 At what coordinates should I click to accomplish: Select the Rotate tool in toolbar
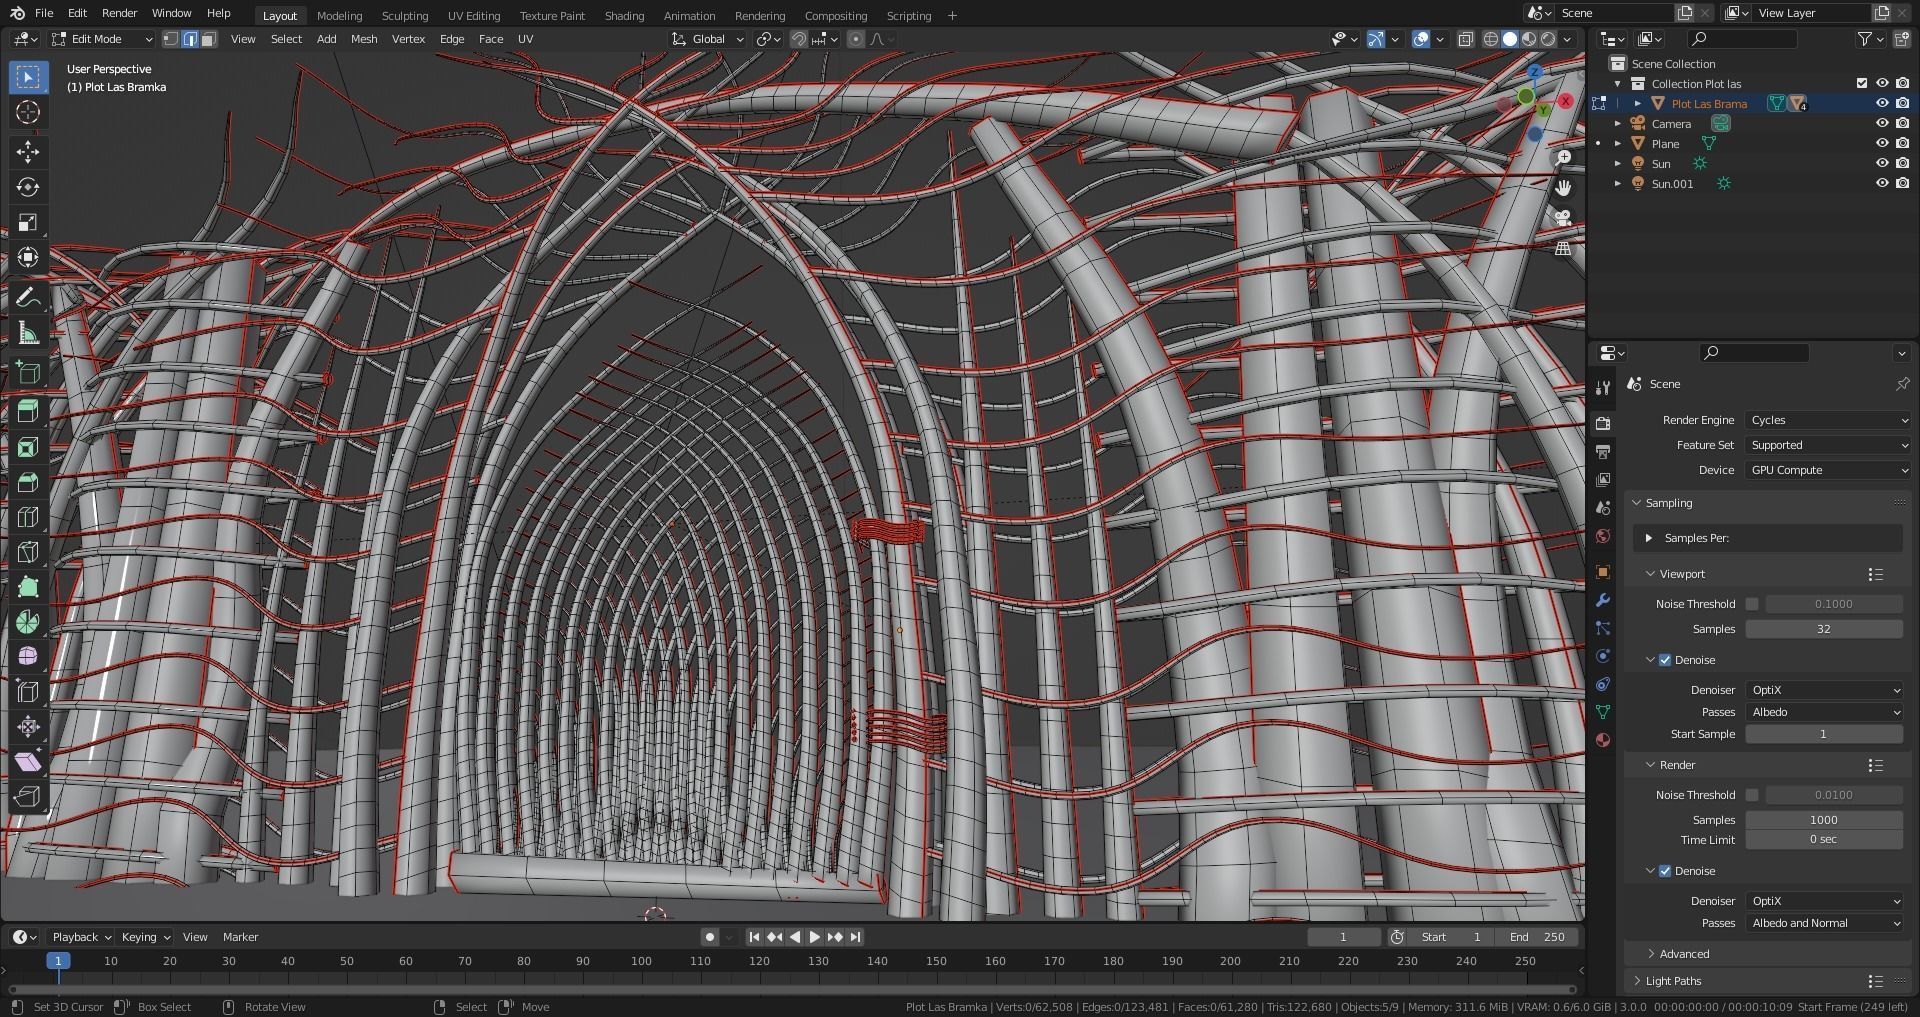28,187
